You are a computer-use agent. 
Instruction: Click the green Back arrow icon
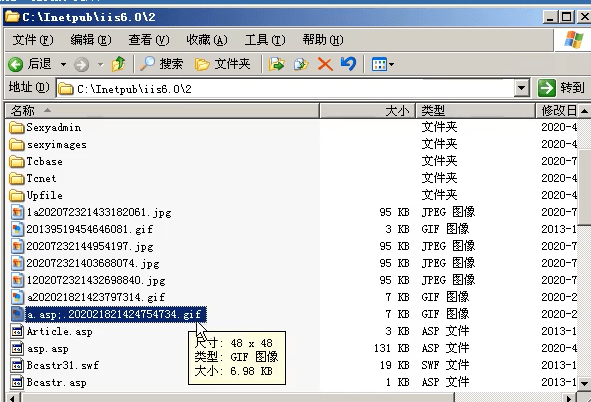pyautogui.click(x=15, y=64)
